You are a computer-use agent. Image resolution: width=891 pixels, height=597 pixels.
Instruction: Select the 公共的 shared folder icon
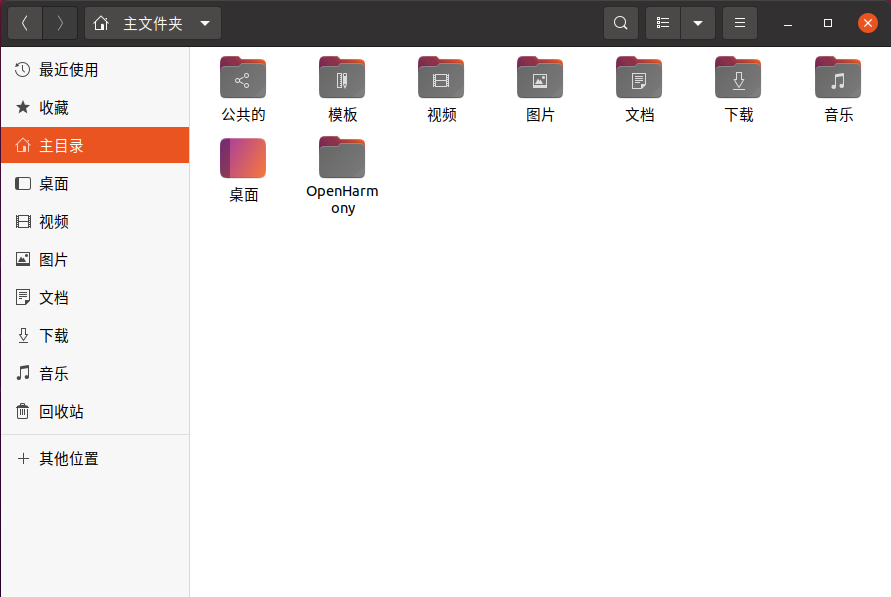tap(243, 78)
